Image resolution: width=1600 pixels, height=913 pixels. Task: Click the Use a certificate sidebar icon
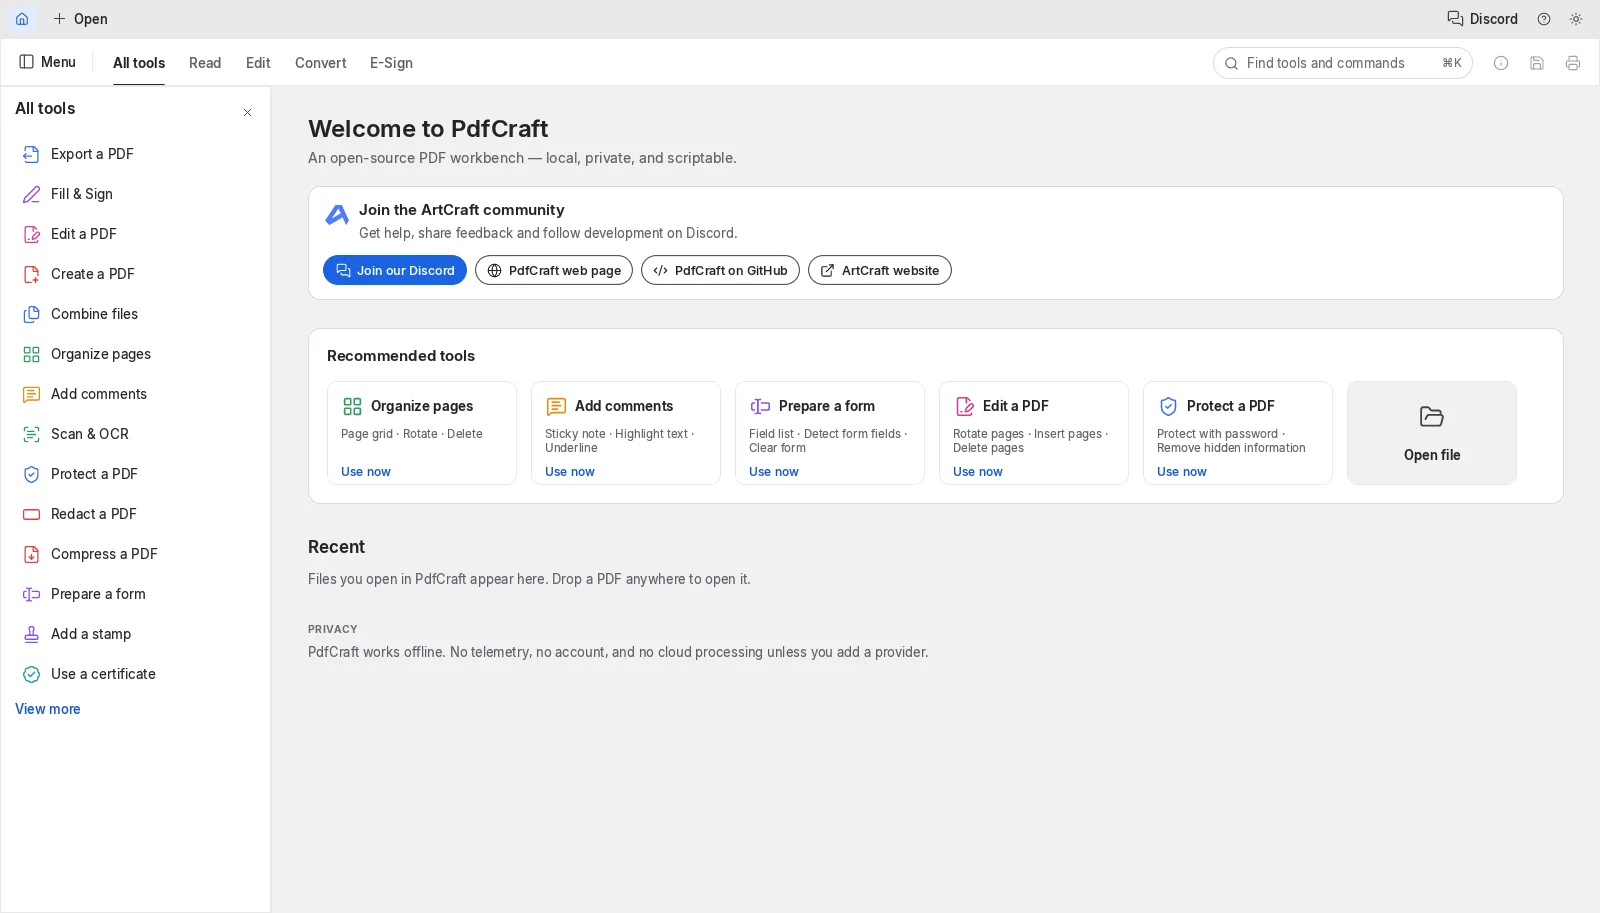tap(32, 674)
